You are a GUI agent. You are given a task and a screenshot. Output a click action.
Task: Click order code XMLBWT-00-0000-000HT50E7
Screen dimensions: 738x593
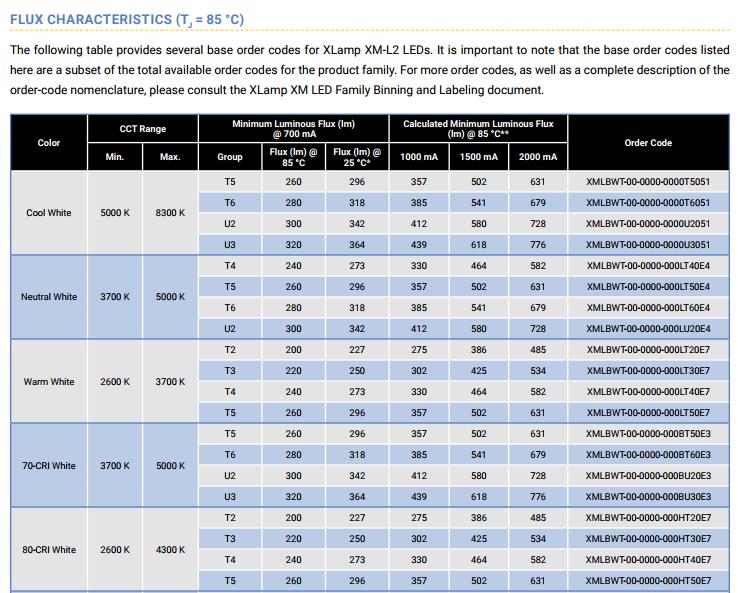648,581
